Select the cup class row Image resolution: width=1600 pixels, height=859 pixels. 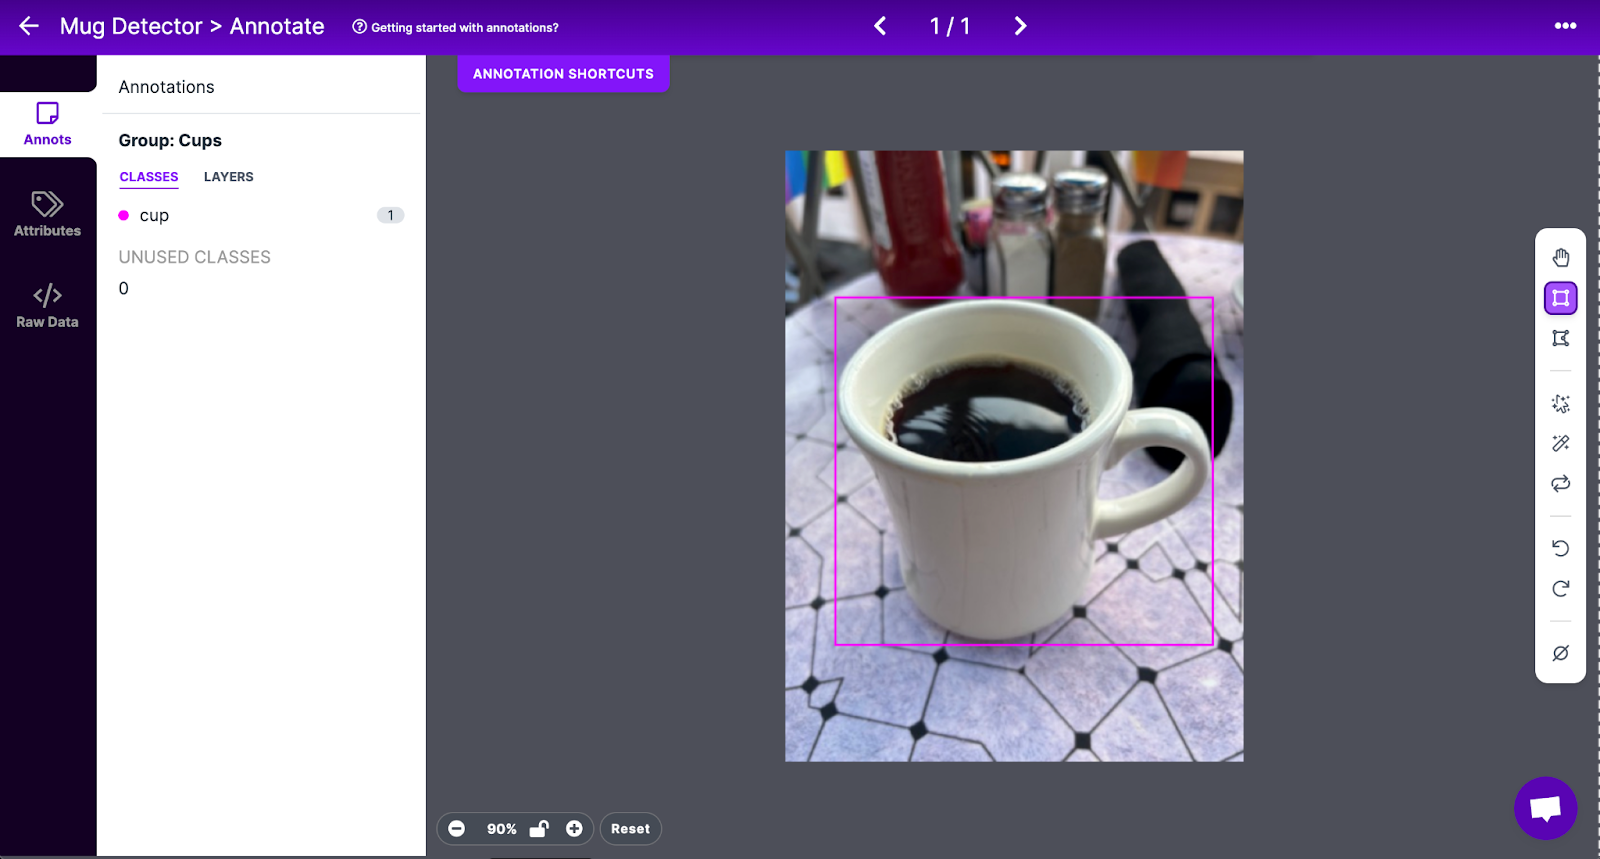pyautogui.click(x=261, y=215)
